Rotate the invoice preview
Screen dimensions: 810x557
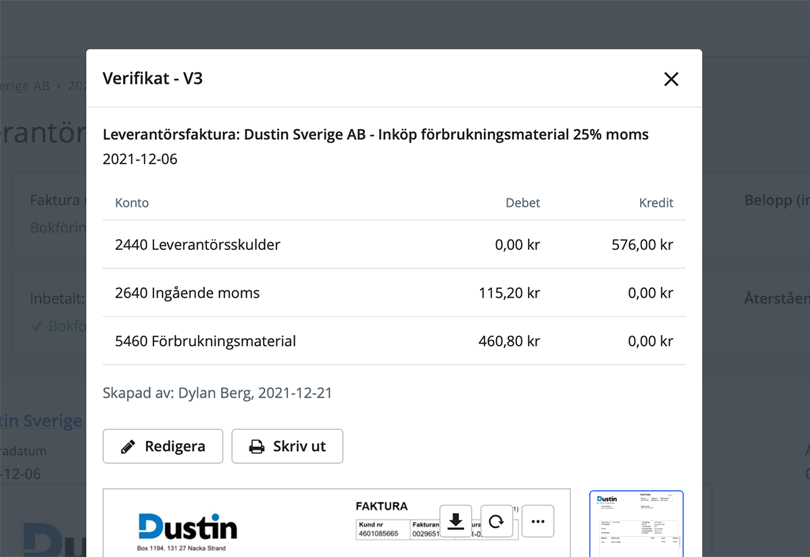point(496,521)
